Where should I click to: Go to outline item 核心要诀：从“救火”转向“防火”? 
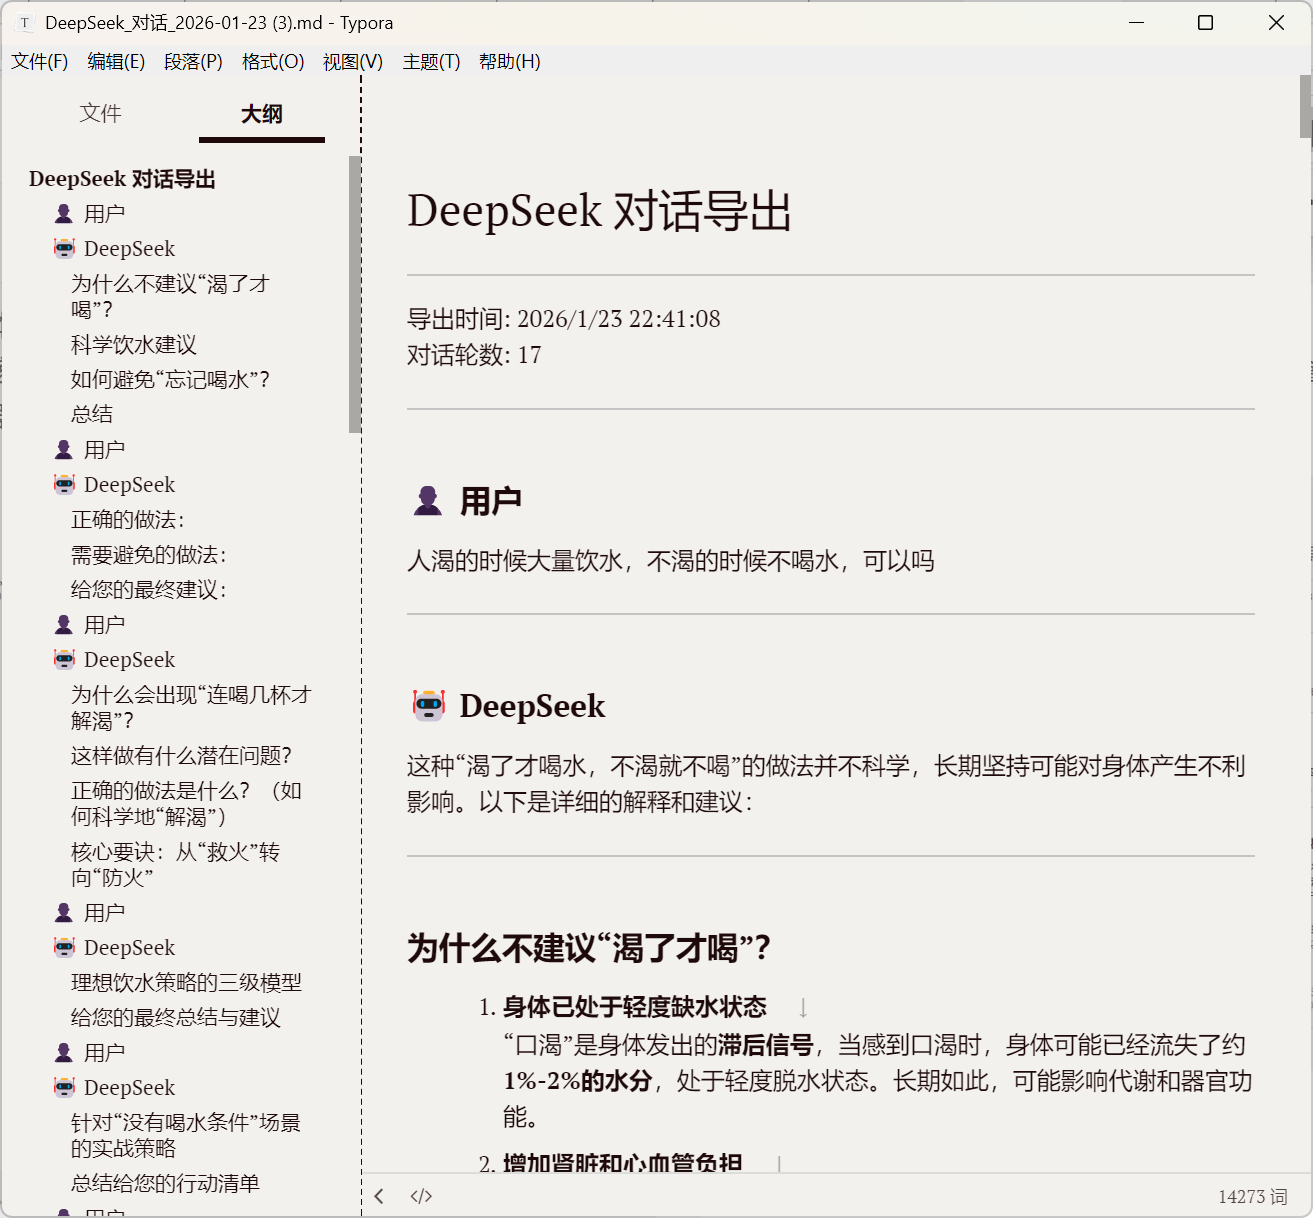click(175, 864)
